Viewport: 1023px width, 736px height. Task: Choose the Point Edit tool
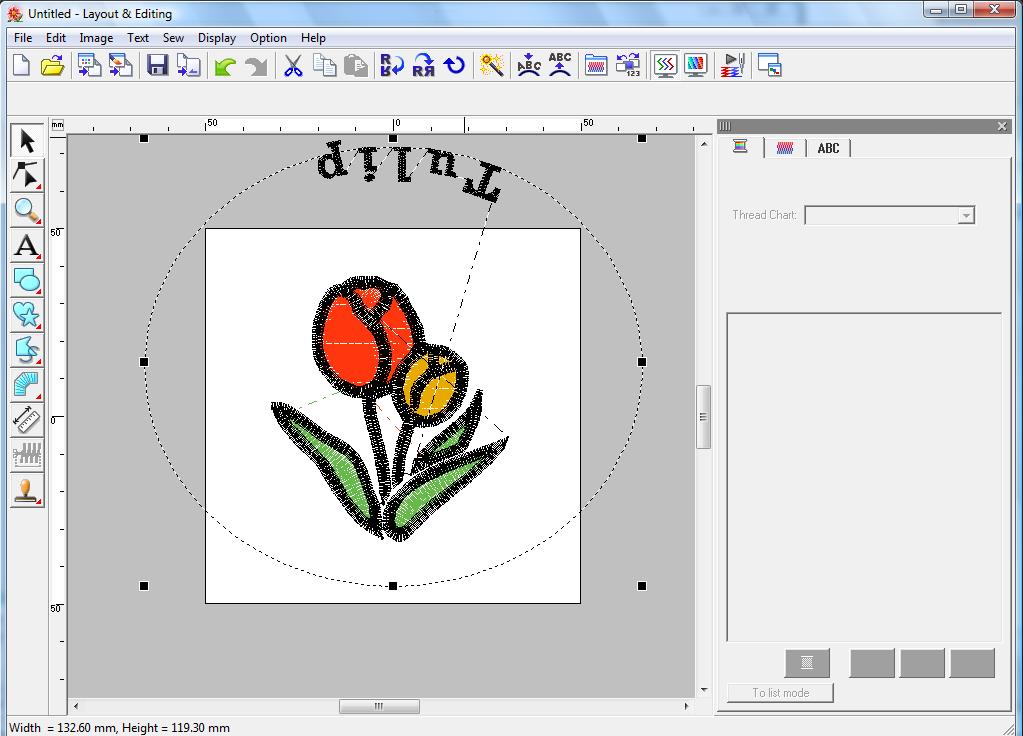click(27, 176)
